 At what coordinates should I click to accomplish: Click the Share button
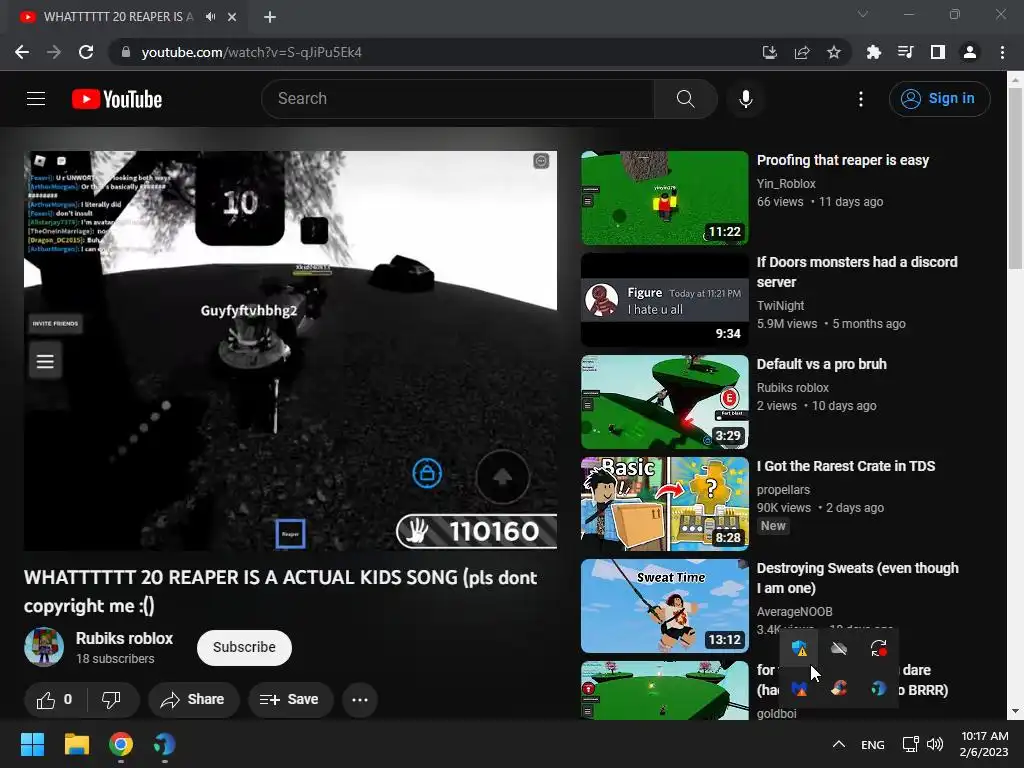tap(193, 699)
